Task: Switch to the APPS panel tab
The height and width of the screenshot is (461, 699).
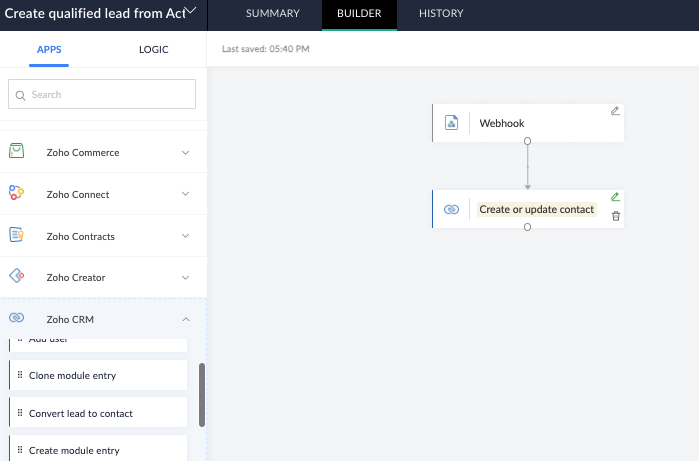Action: click(x=49, y=49)
